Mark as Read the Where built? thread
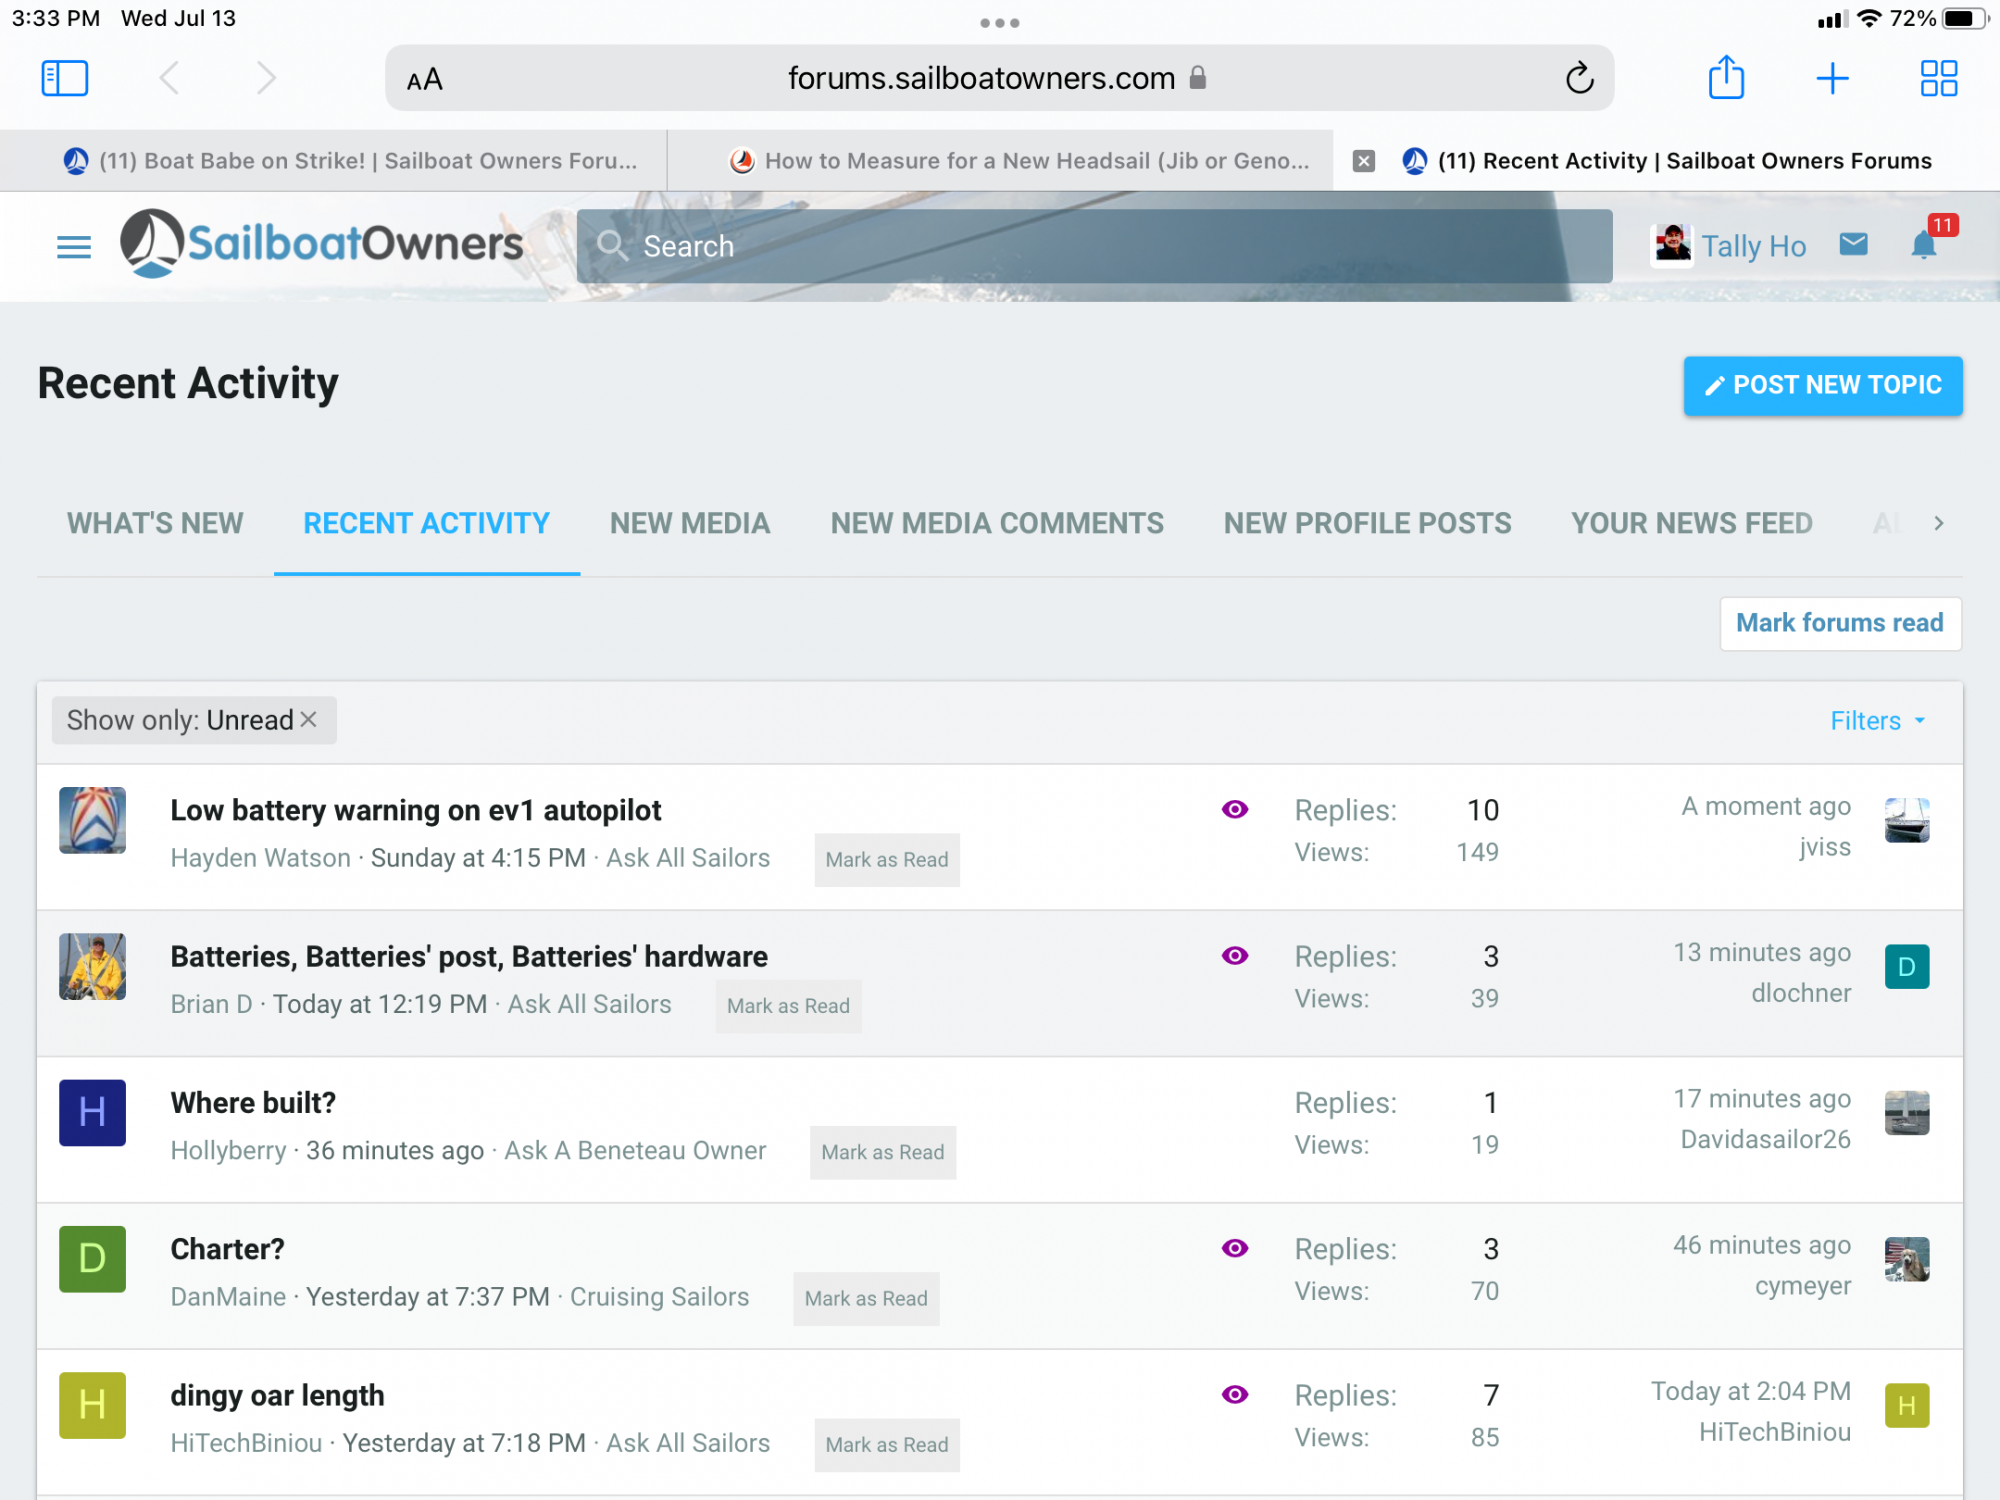The image size is (2000, 1500). coord(883,1152)
